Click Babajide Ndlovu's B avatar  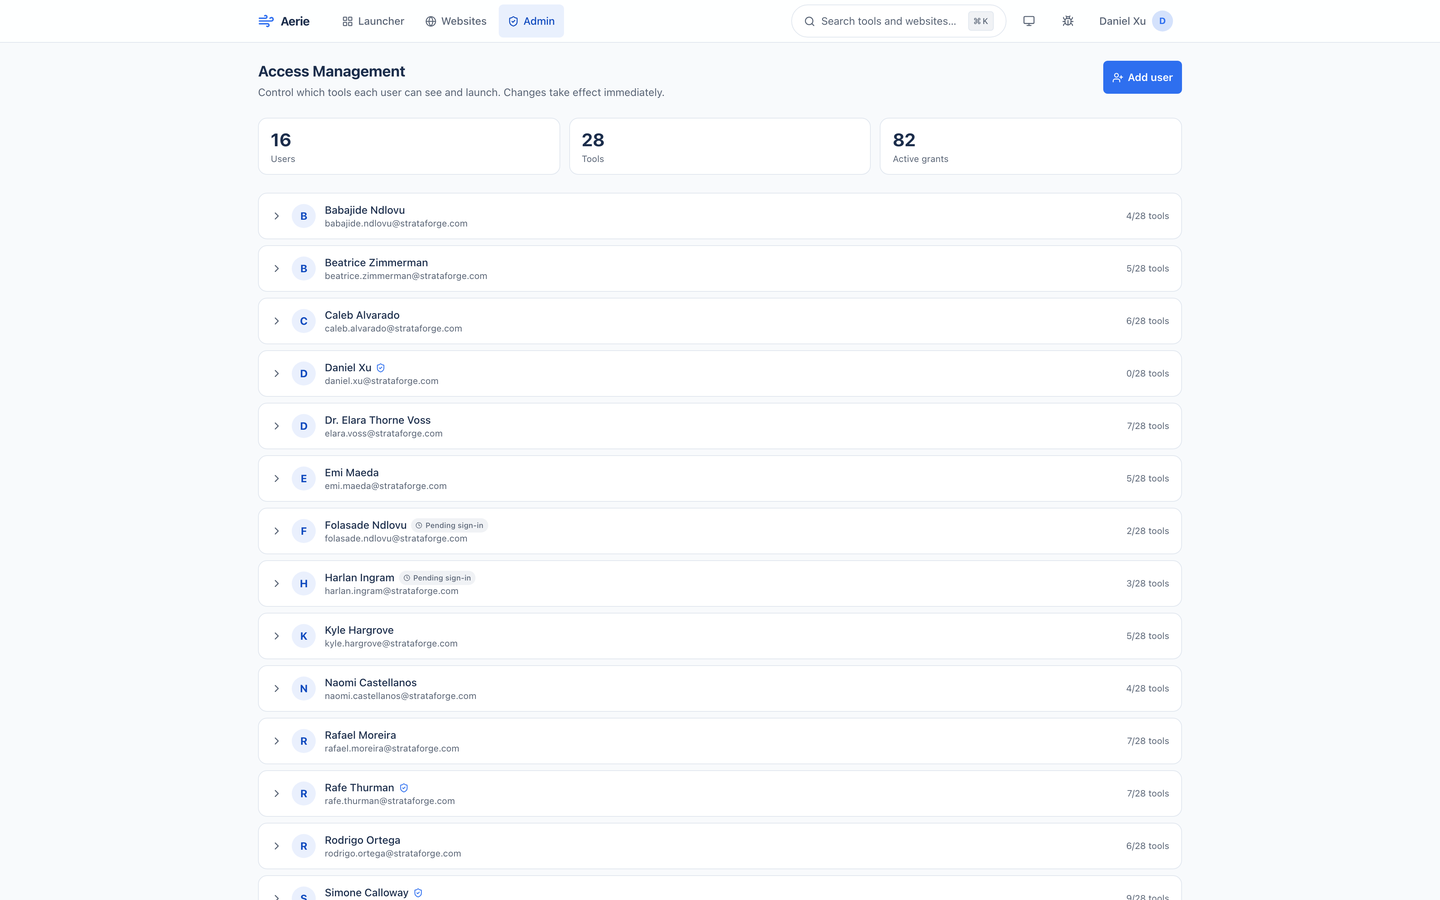(304, 216)
